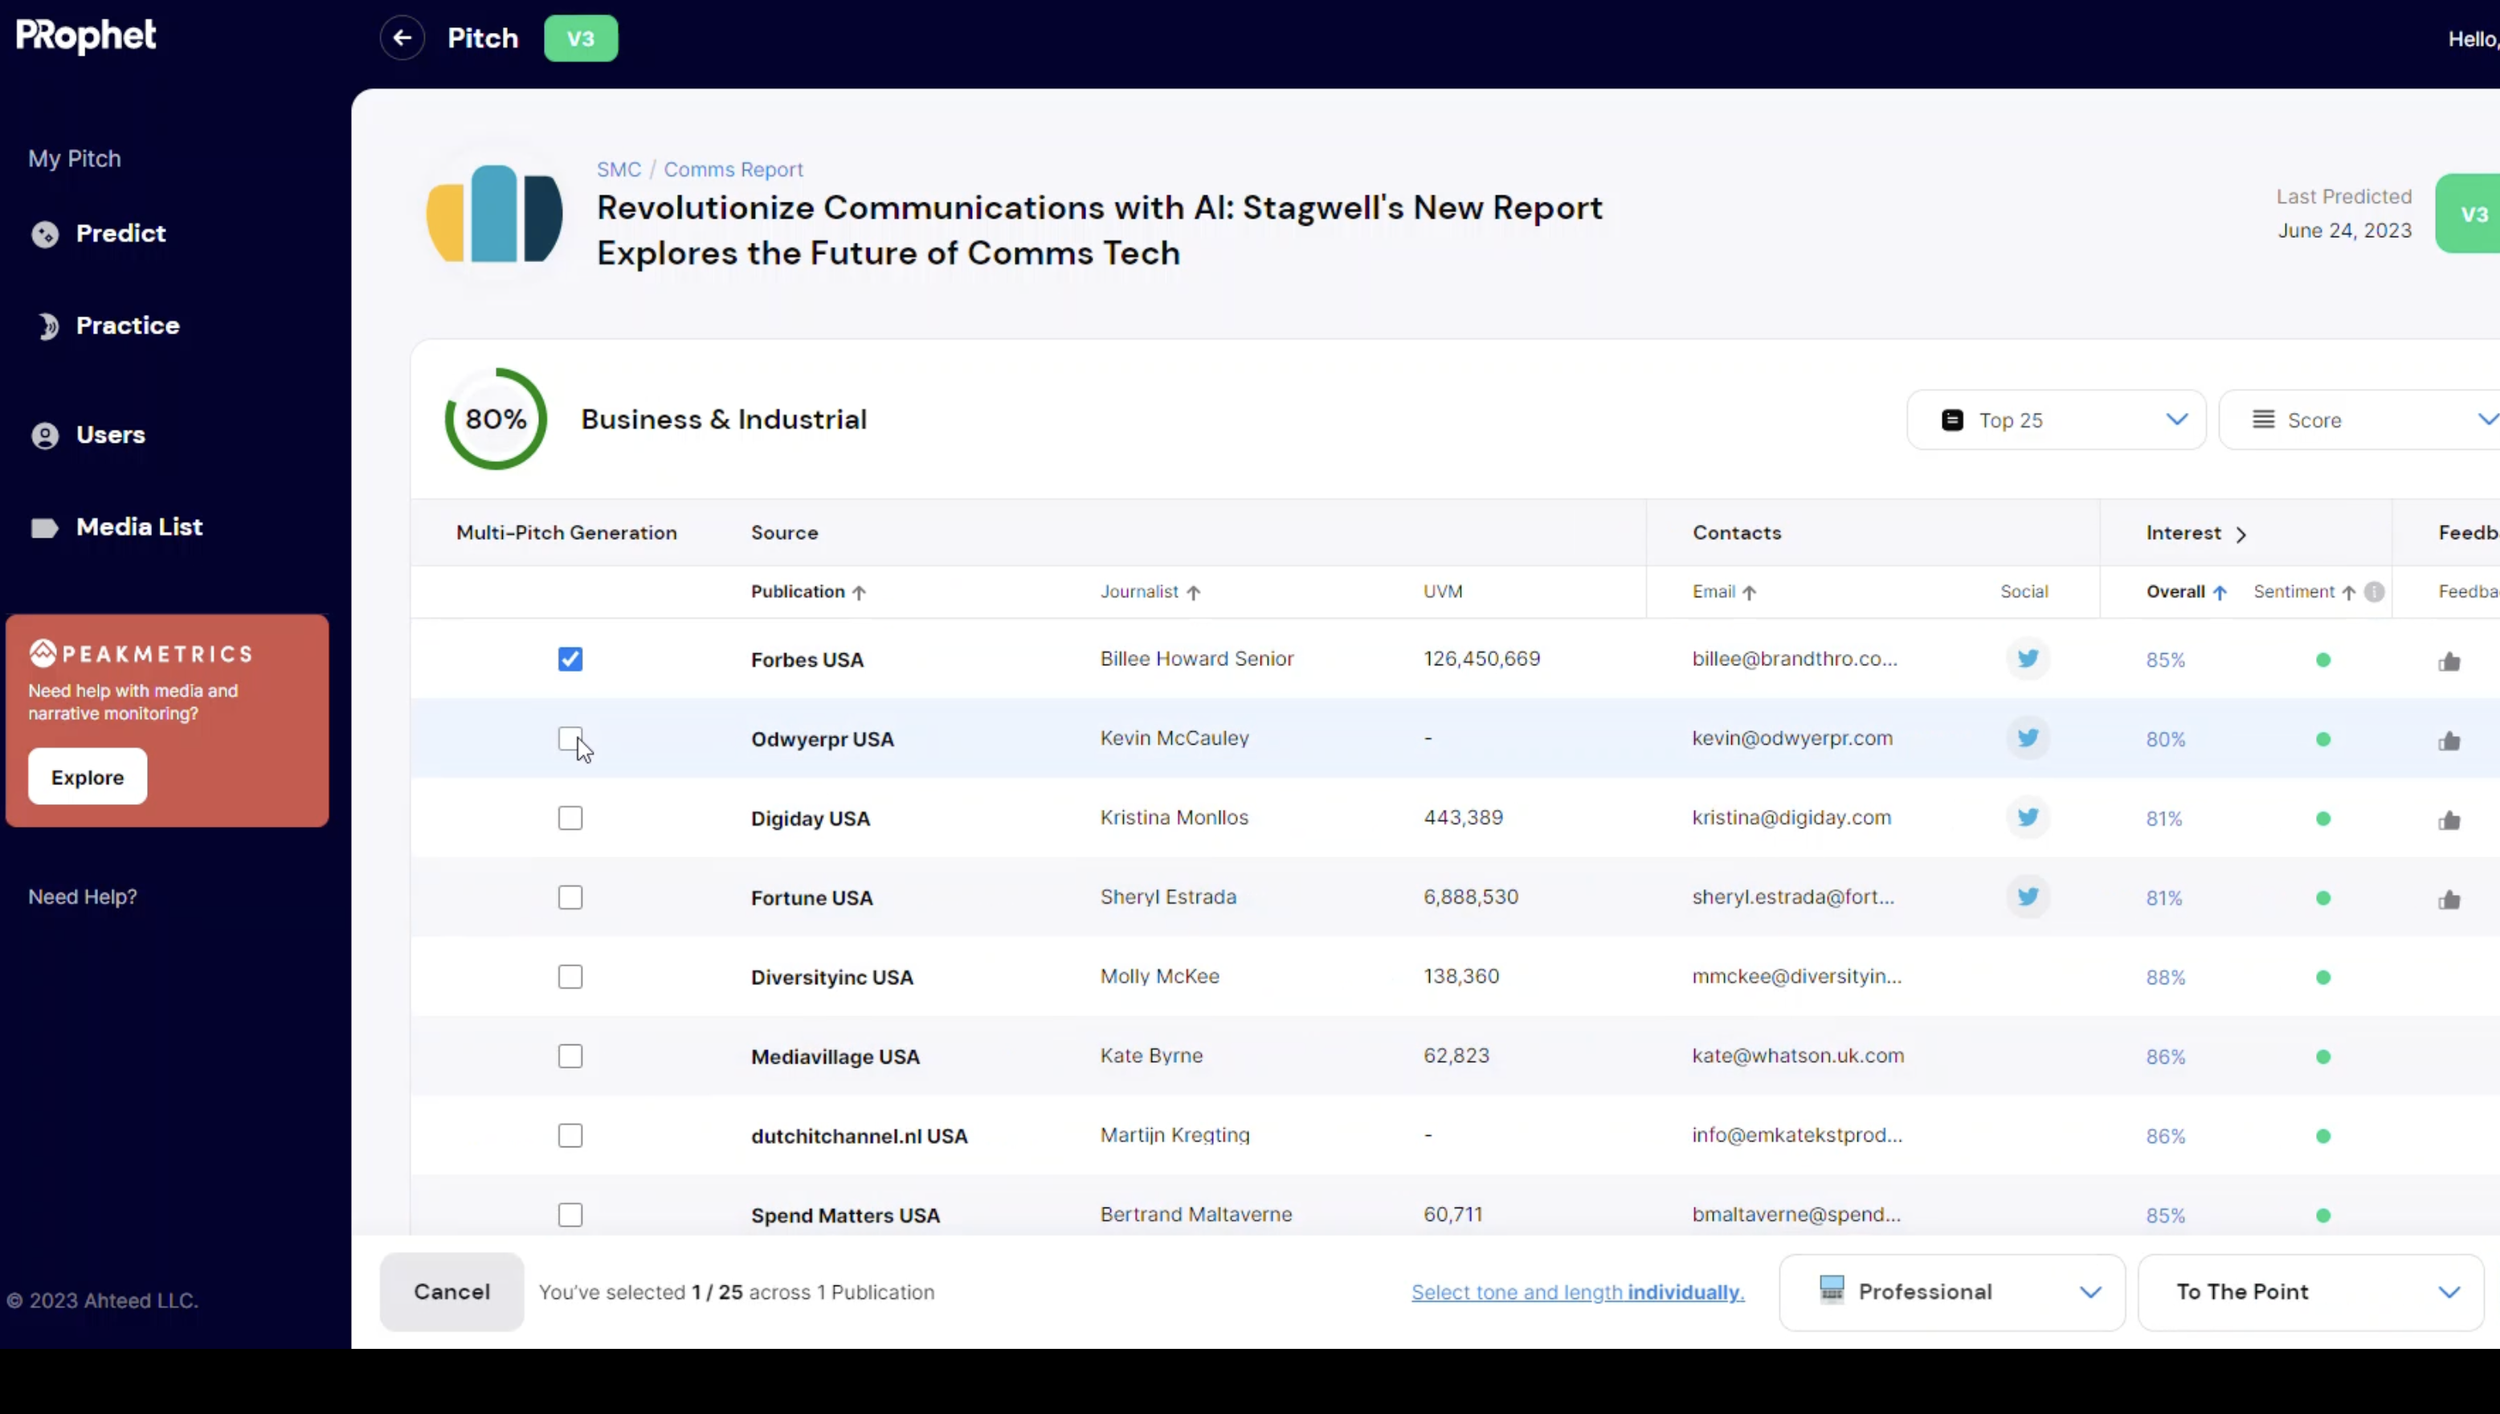Click the Sentiment info icon

tap(2374, 592)
